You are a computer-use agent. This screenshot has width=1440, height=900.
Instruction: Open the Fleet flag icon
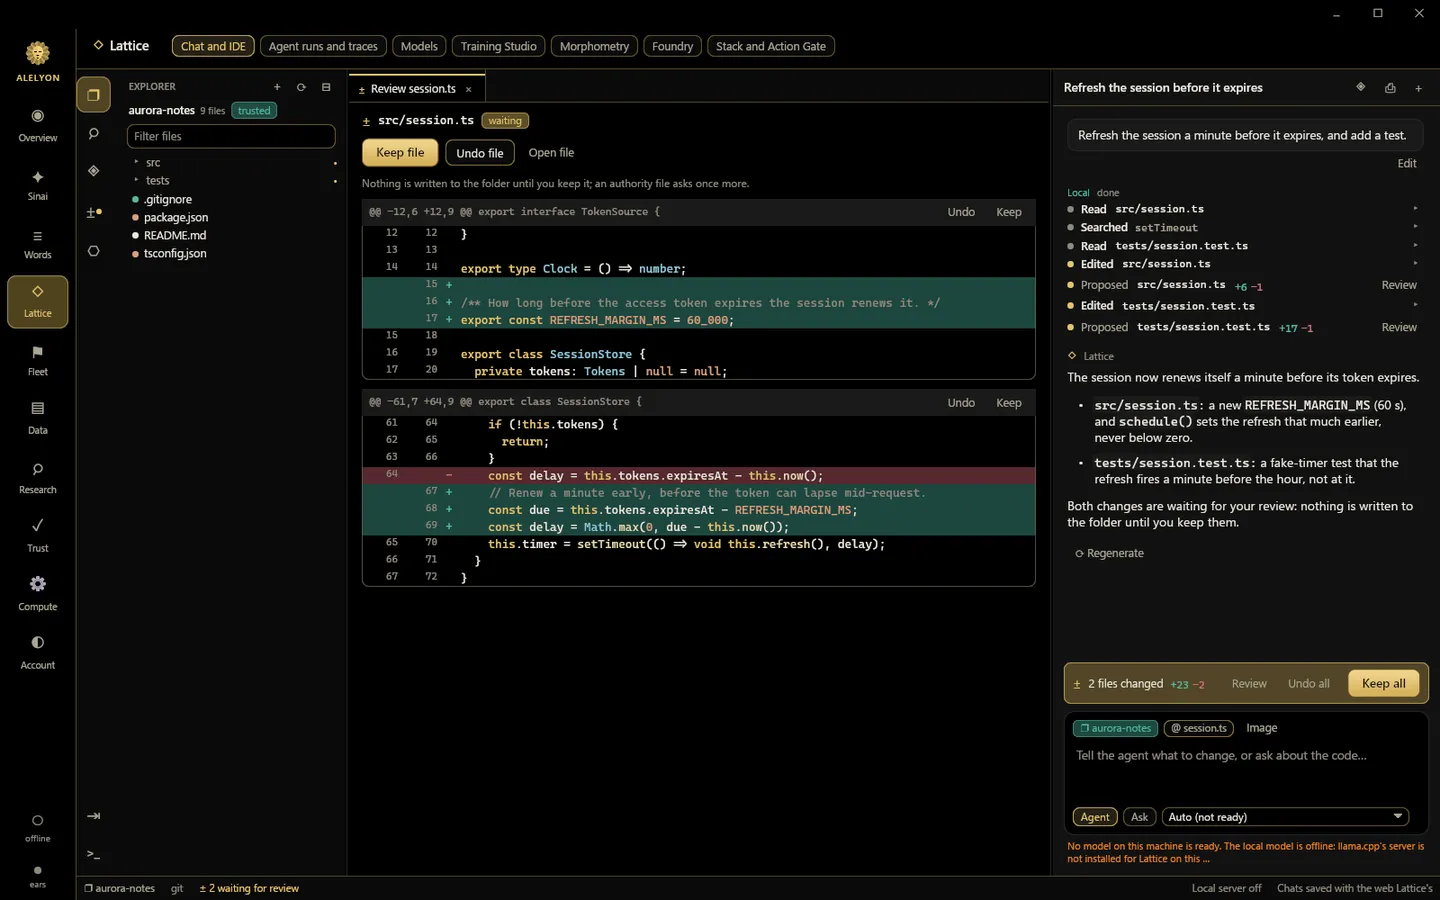[37, 352]
